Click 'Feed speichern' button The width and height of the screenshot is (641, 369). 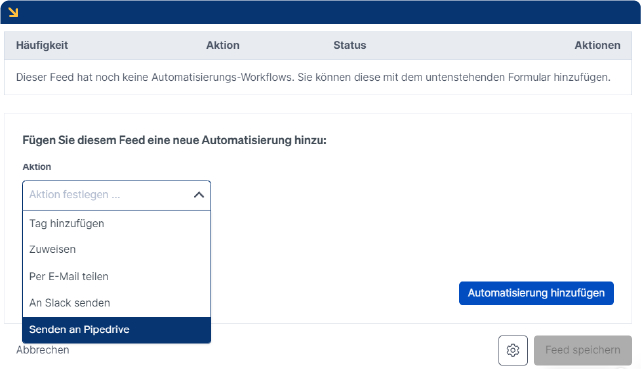[583, 350]
